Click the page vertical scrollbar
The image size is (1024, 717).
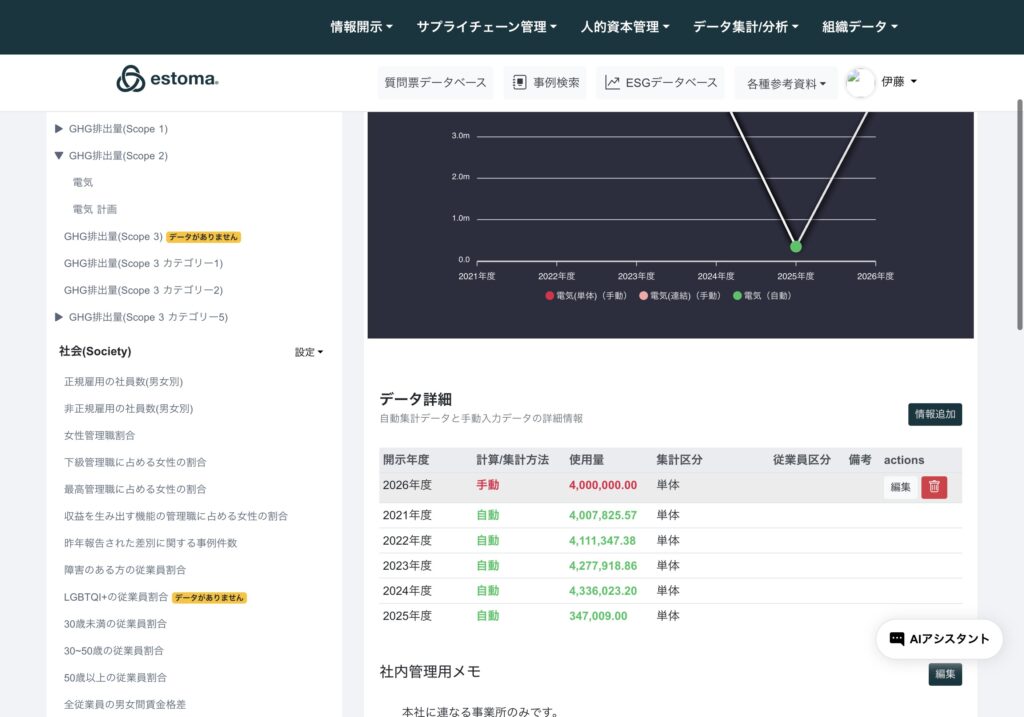(x=1019, y=214)
